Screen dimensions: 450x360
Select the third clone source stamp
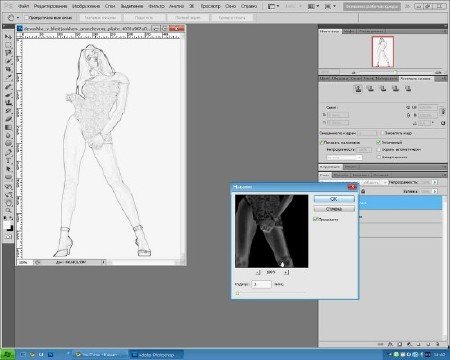[383, 89]
